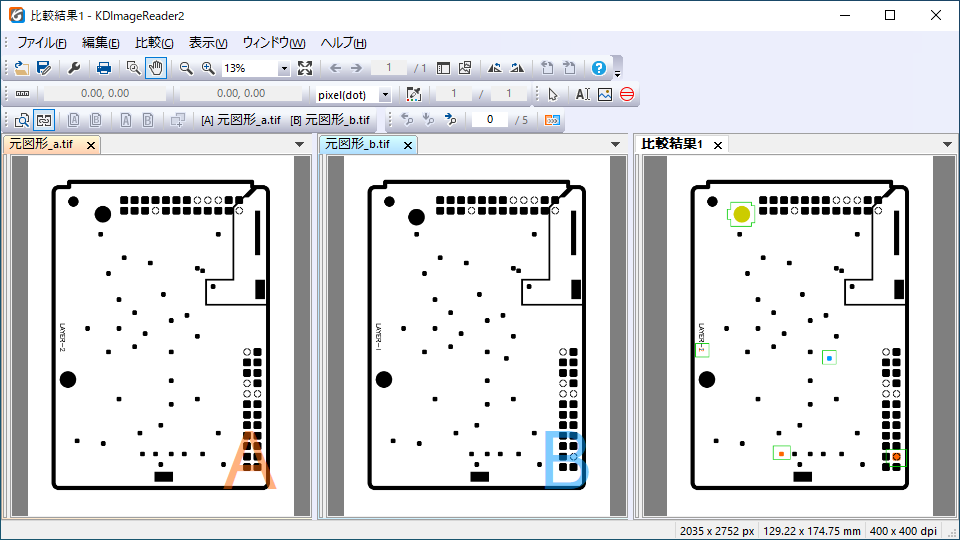The width and height of the screenshot is (960, 540).
Task: Click the zoom out magnifier icon
Action: 186,68
